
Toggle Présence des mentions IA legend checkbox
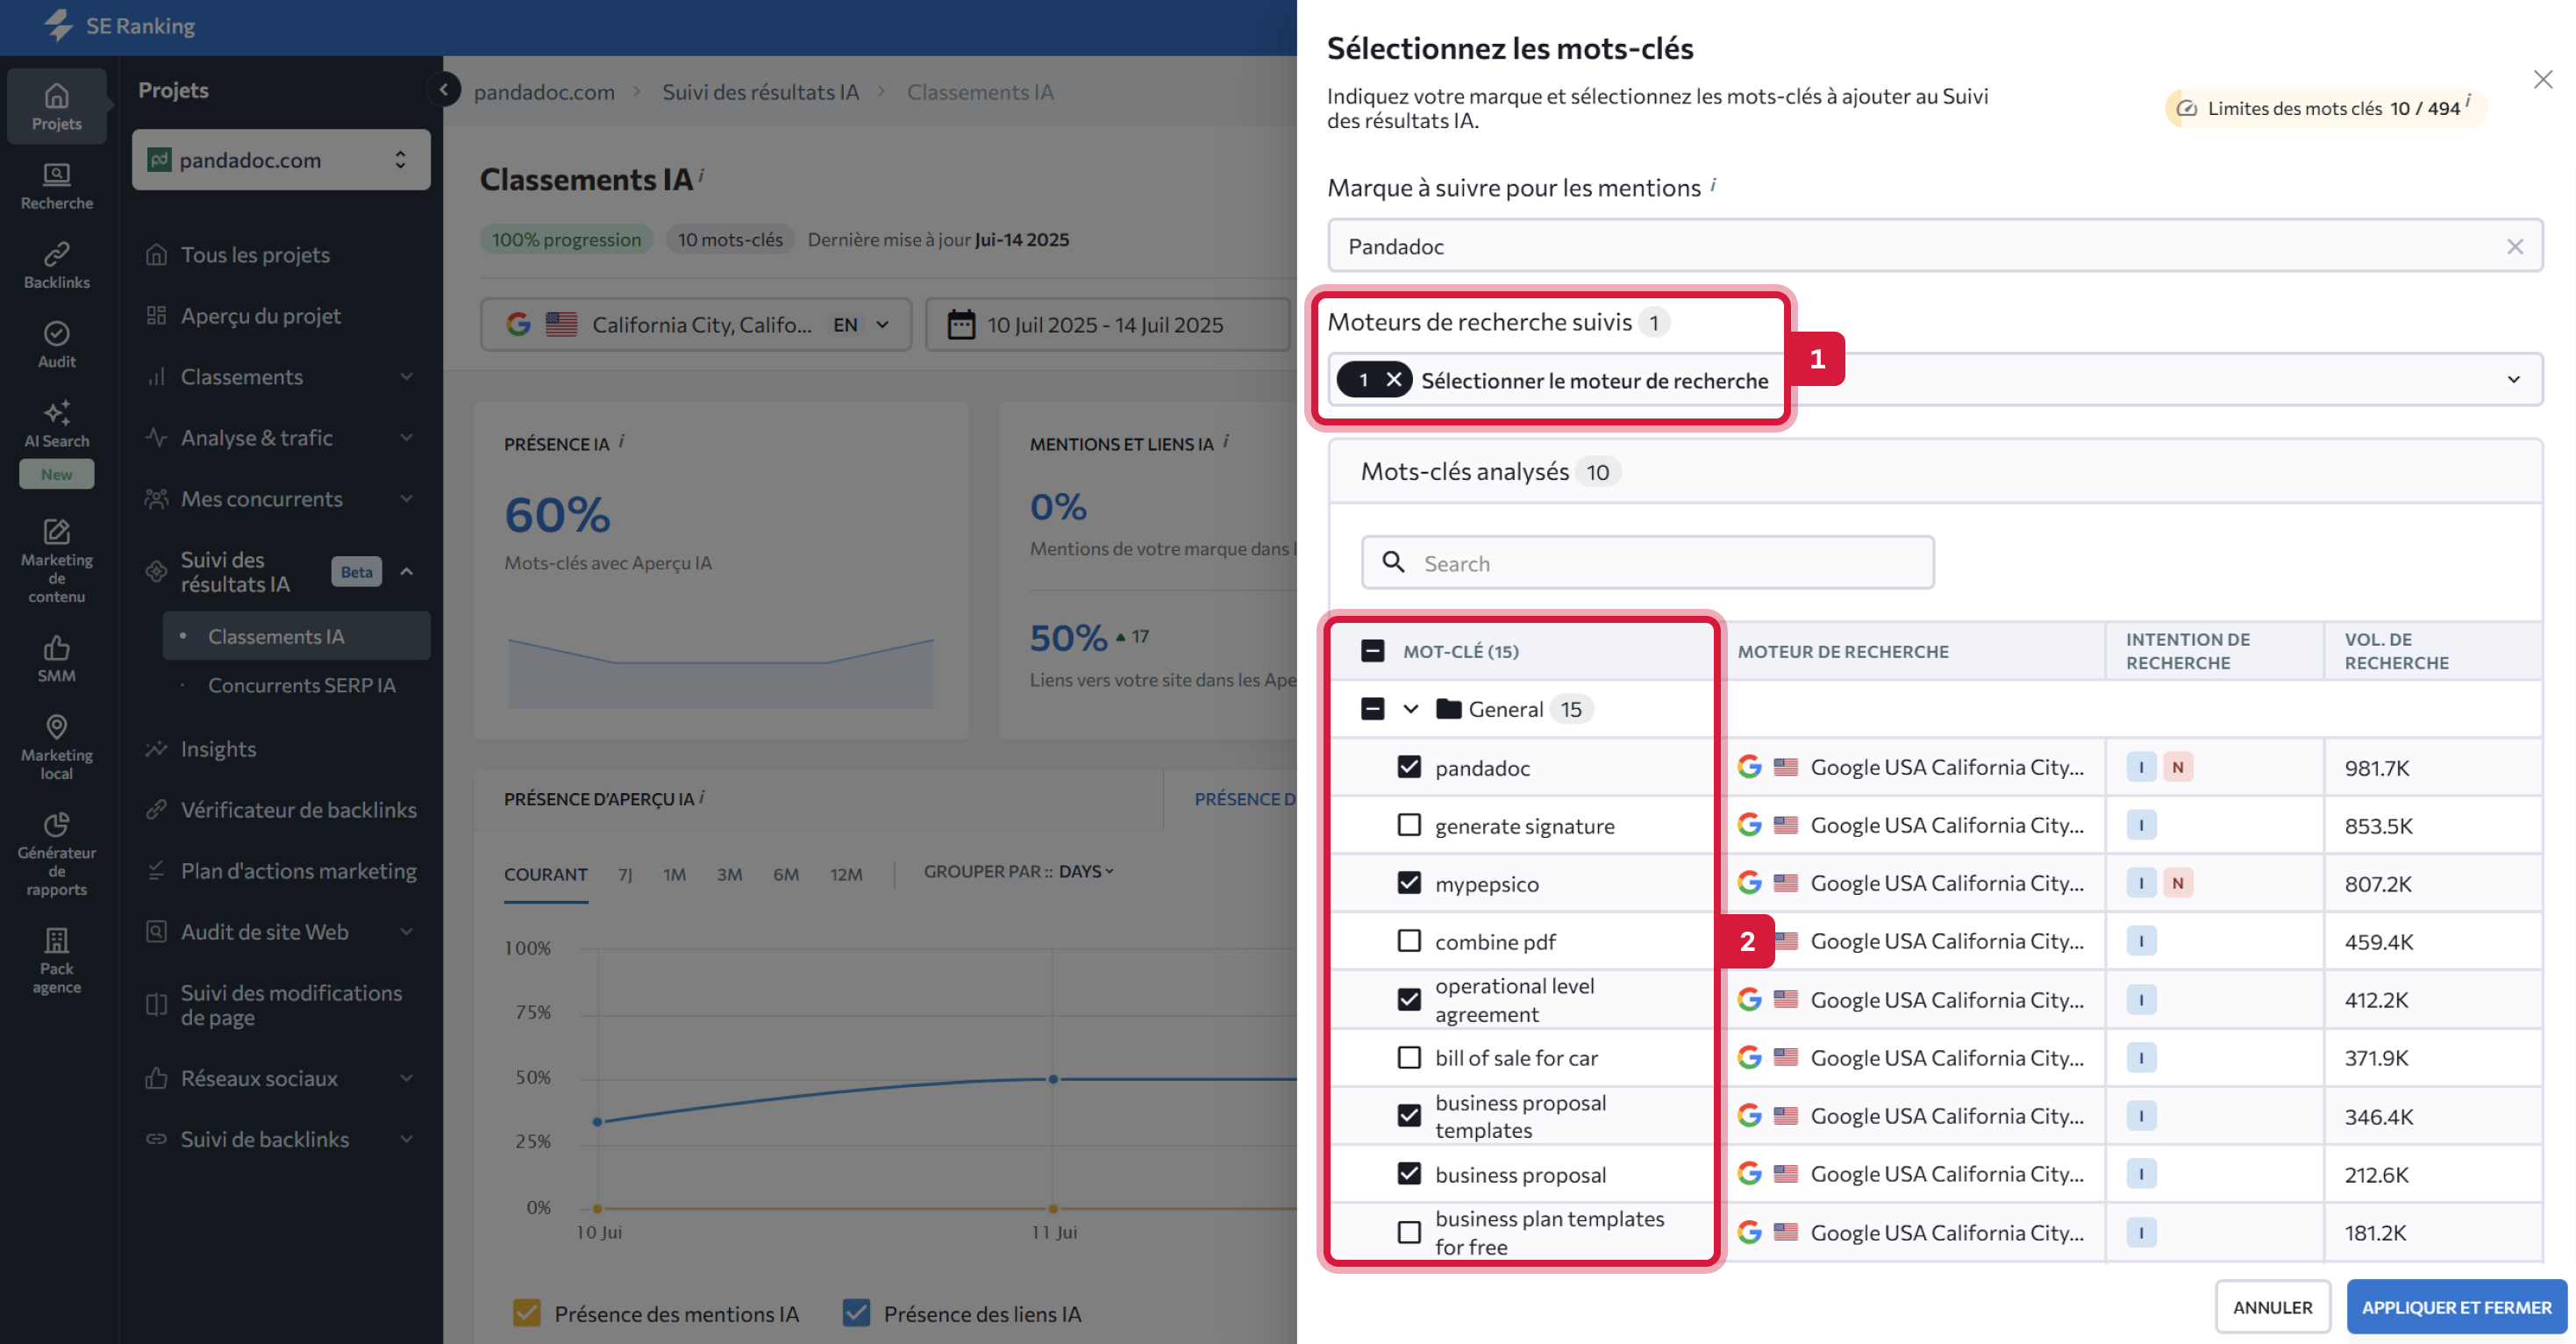pyautogui.click(x=526, y=1312)
